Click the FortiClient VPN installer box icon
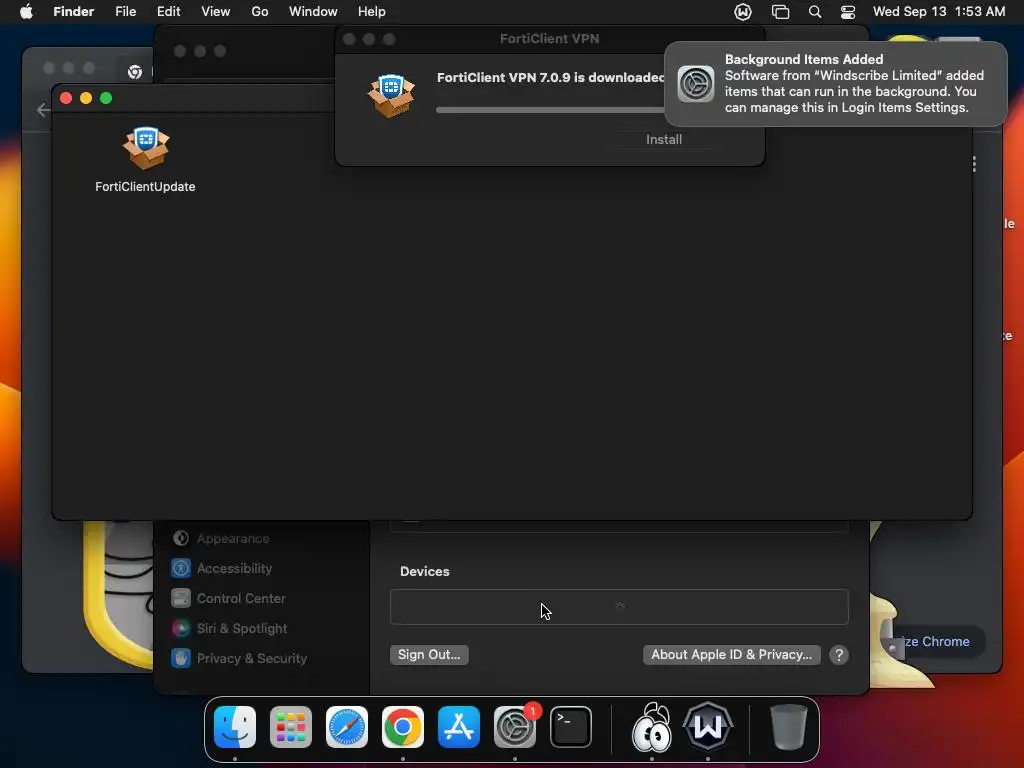 [x=391, y=95]
